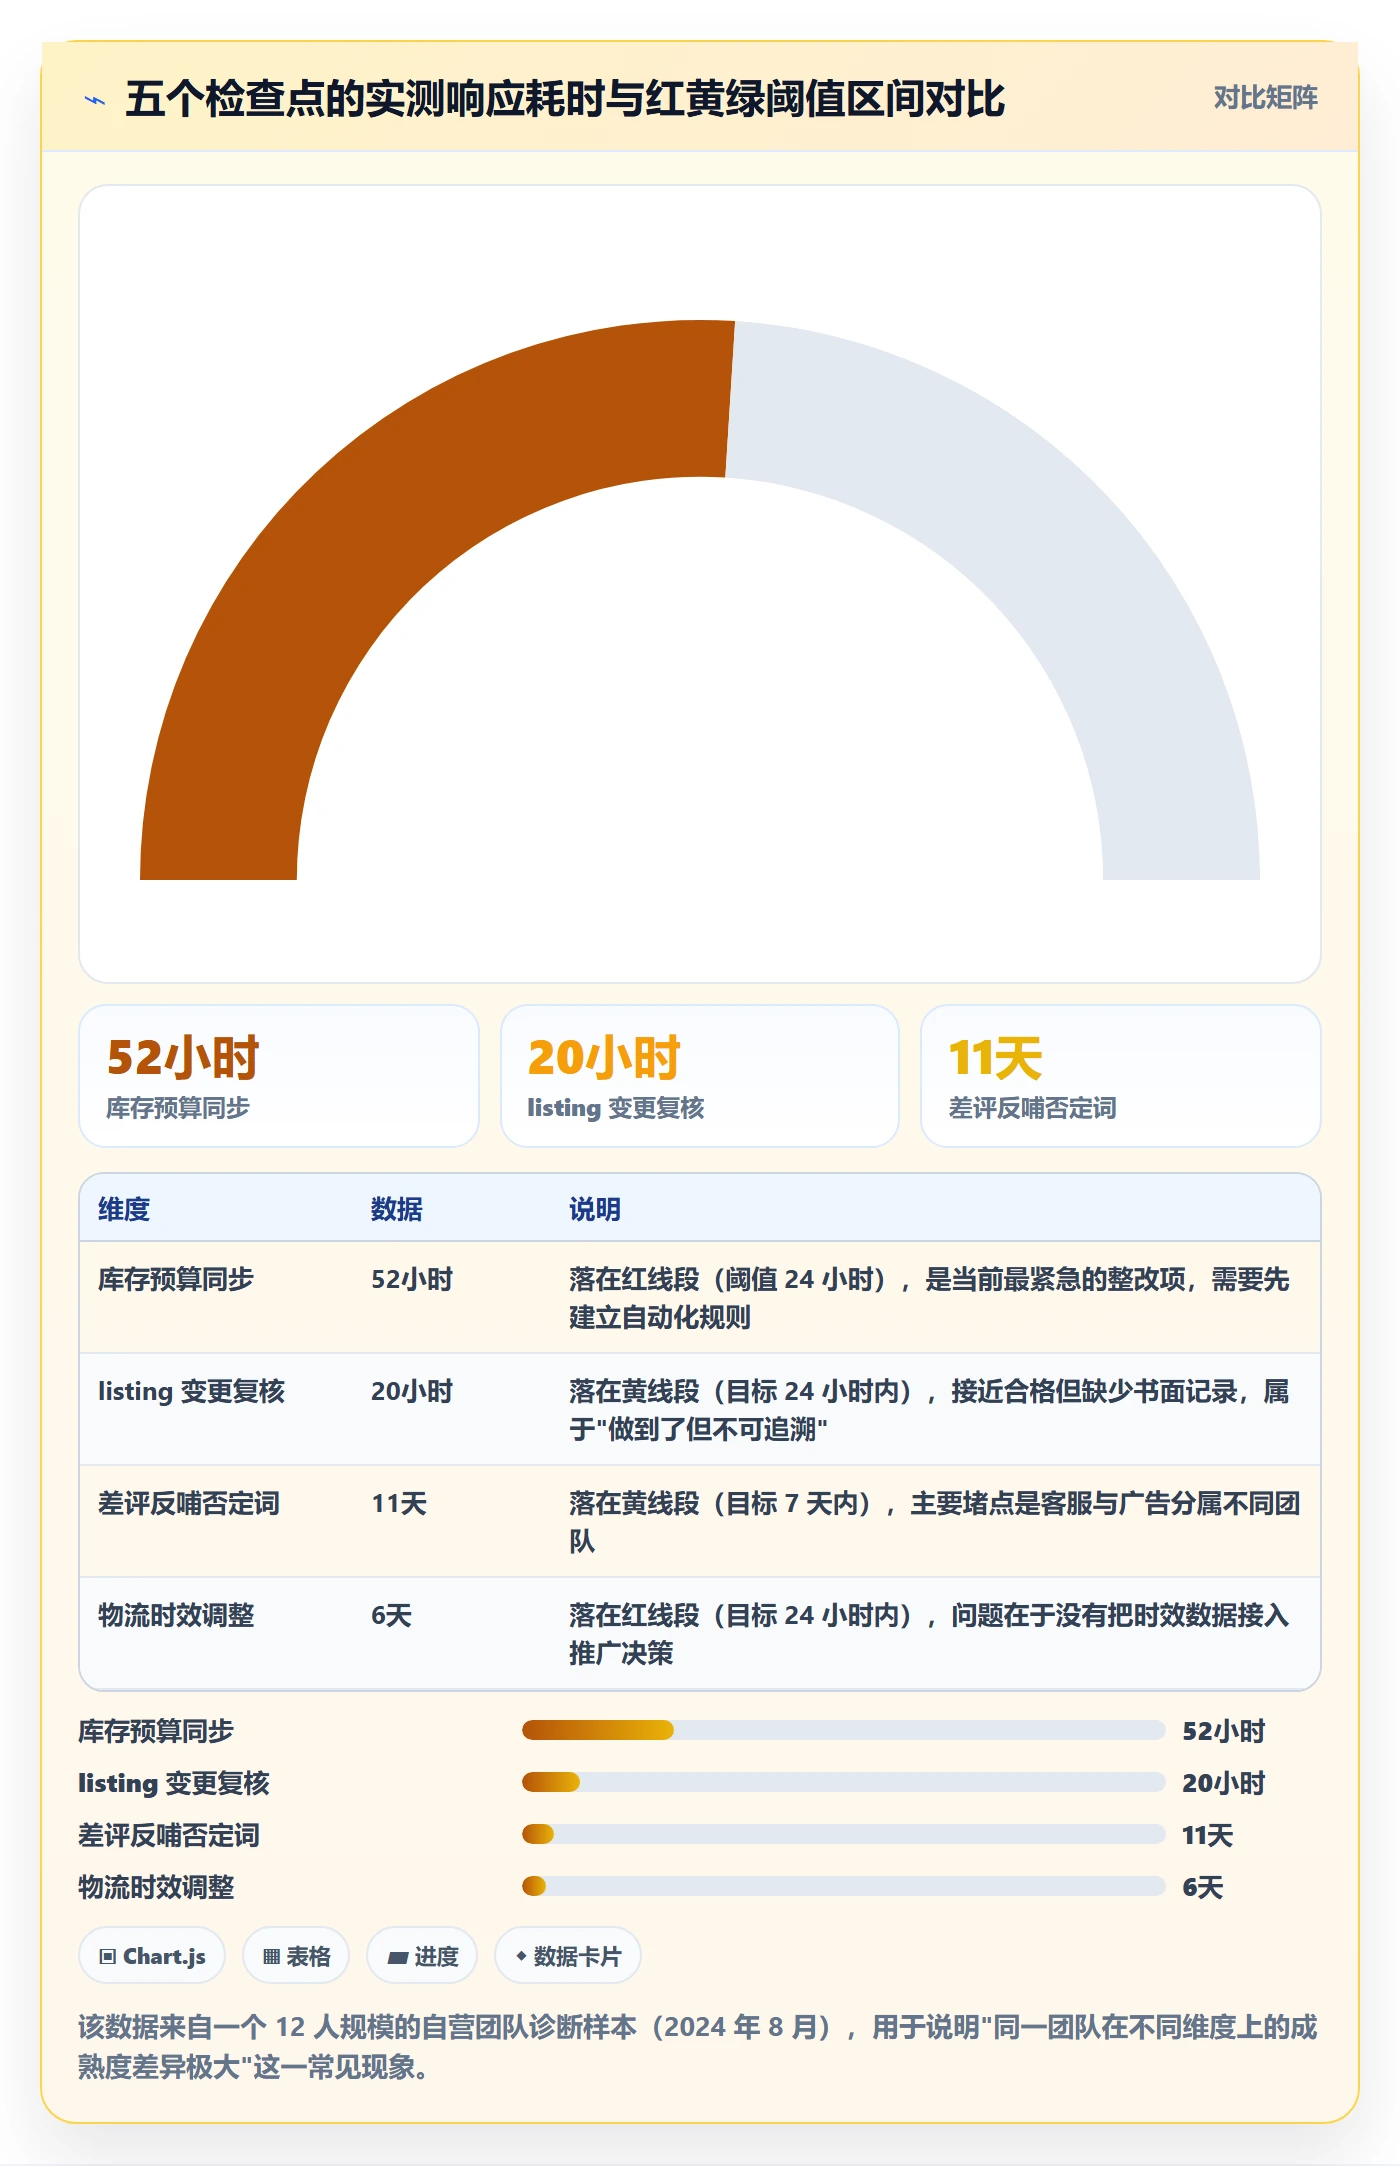
Task: Click the 6天 value right of the progress bar
Action: (1203, 1887)
